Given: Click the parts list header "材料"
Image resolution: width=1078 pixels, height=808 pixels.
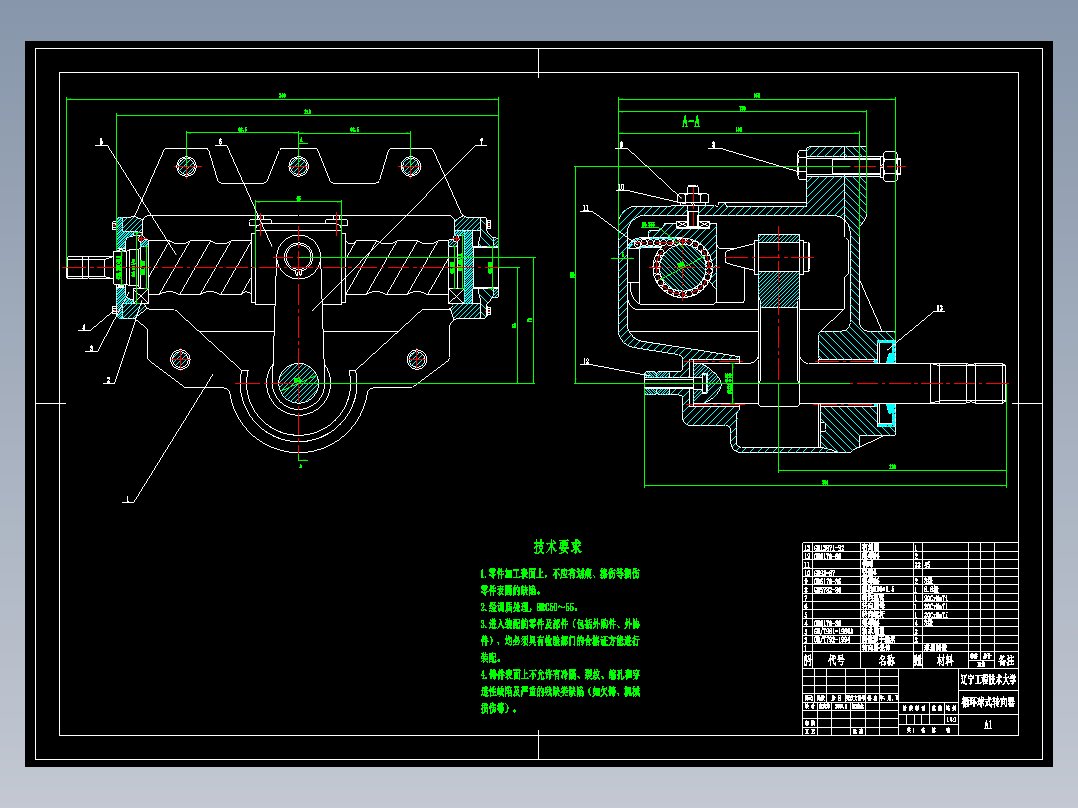Looking at the screenshot, I should coord(945,660).
